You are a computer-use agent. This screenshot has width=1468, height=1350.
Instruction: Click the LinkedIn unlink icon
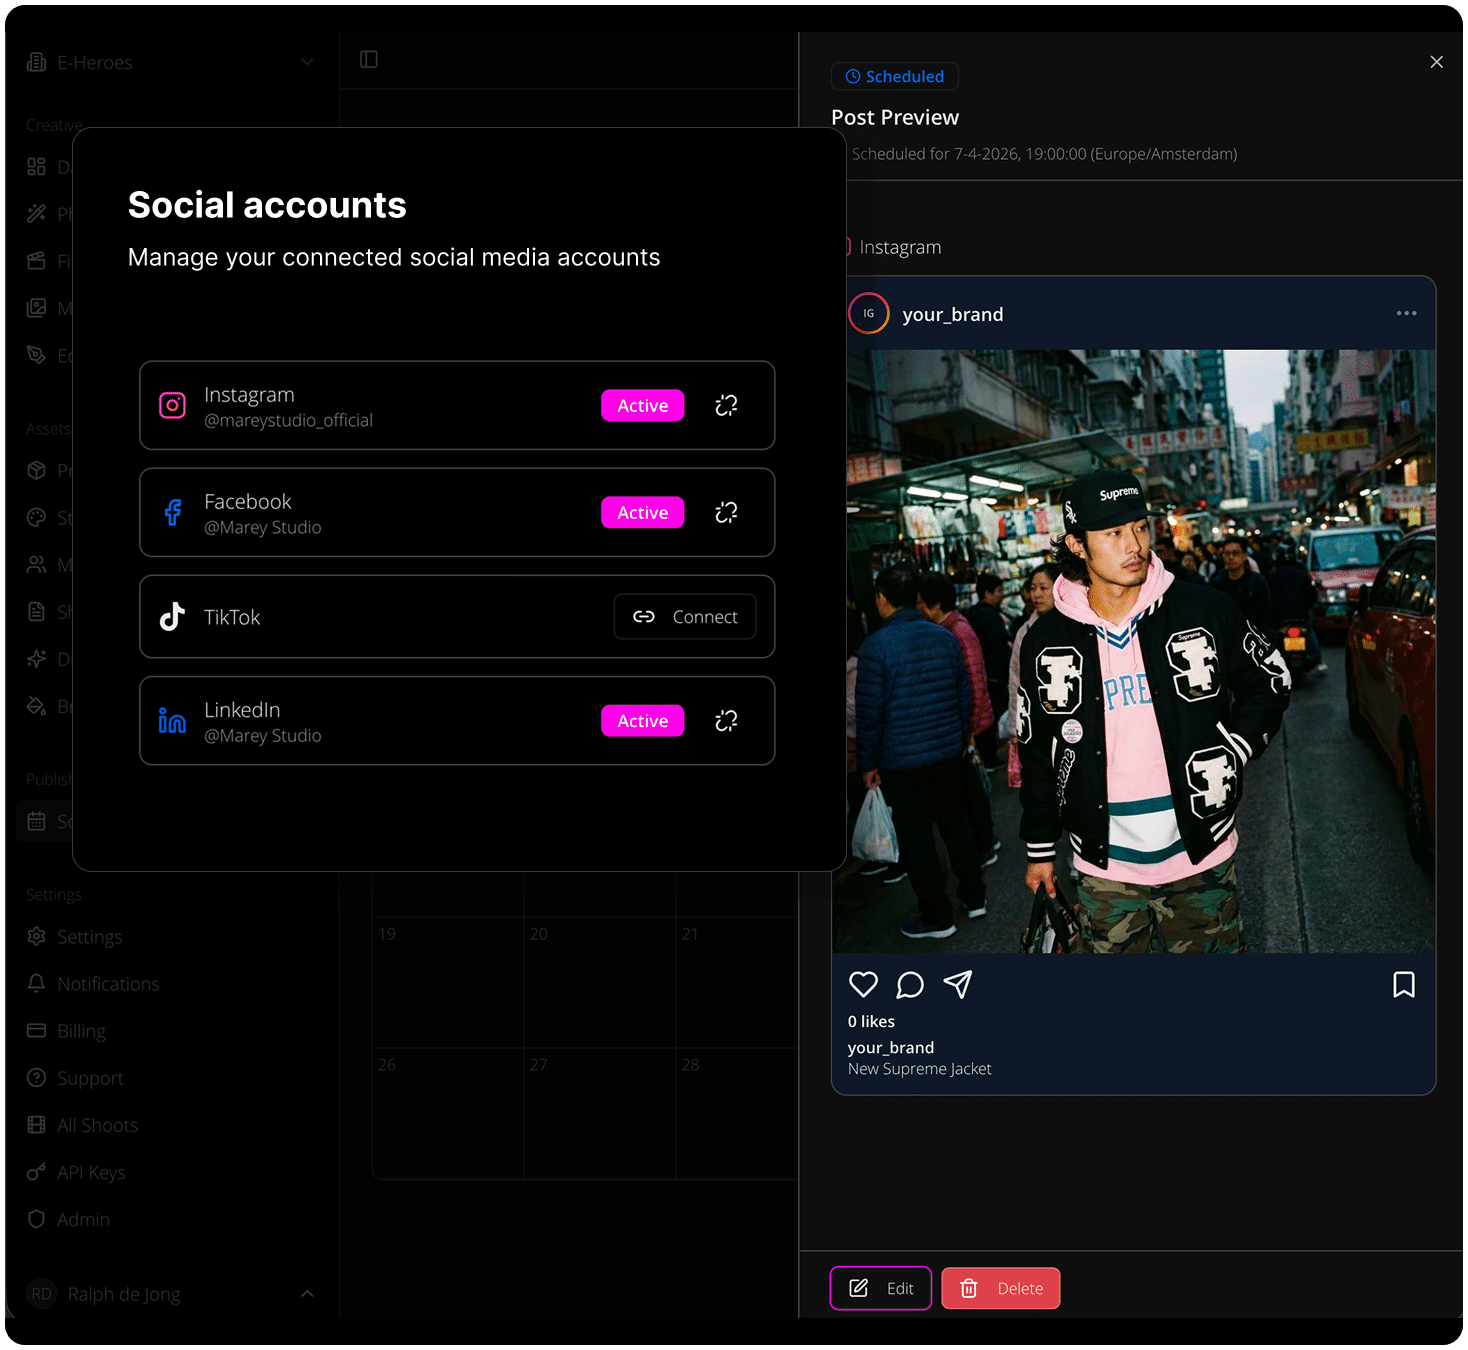(726, 721)
